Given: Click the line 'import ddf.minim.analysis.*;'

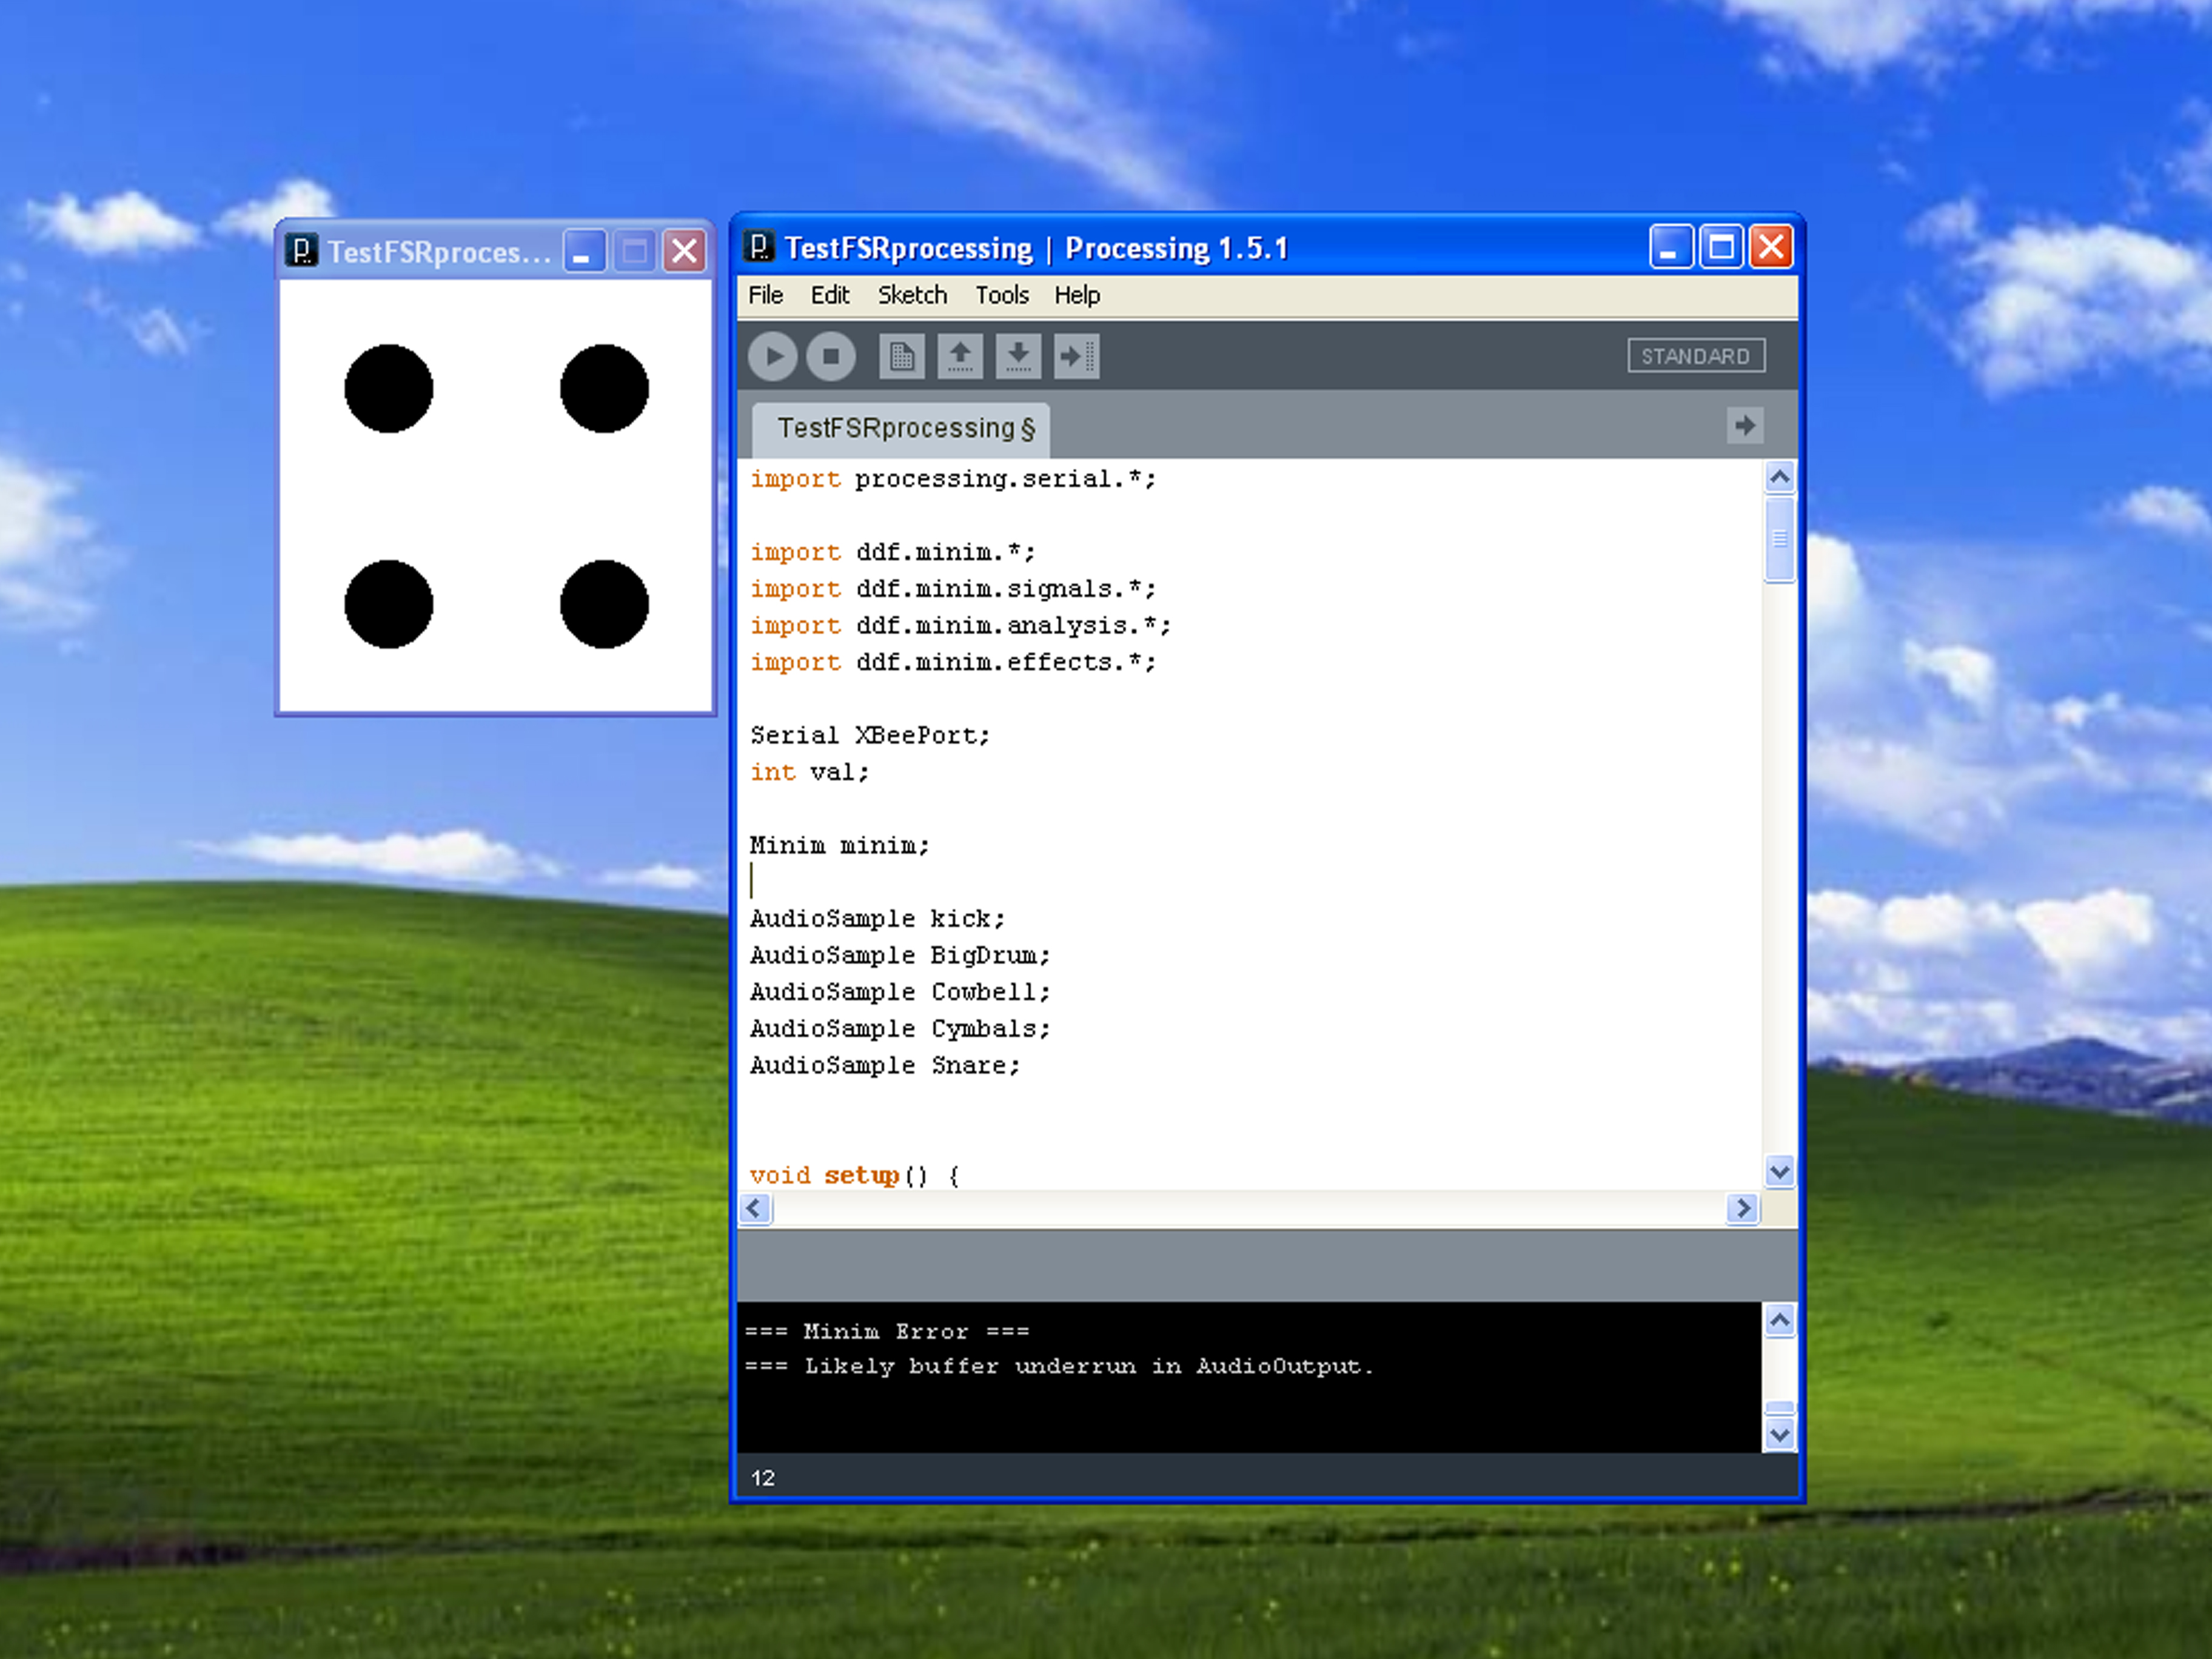Looking at the screenshot, I should [960, 625].
